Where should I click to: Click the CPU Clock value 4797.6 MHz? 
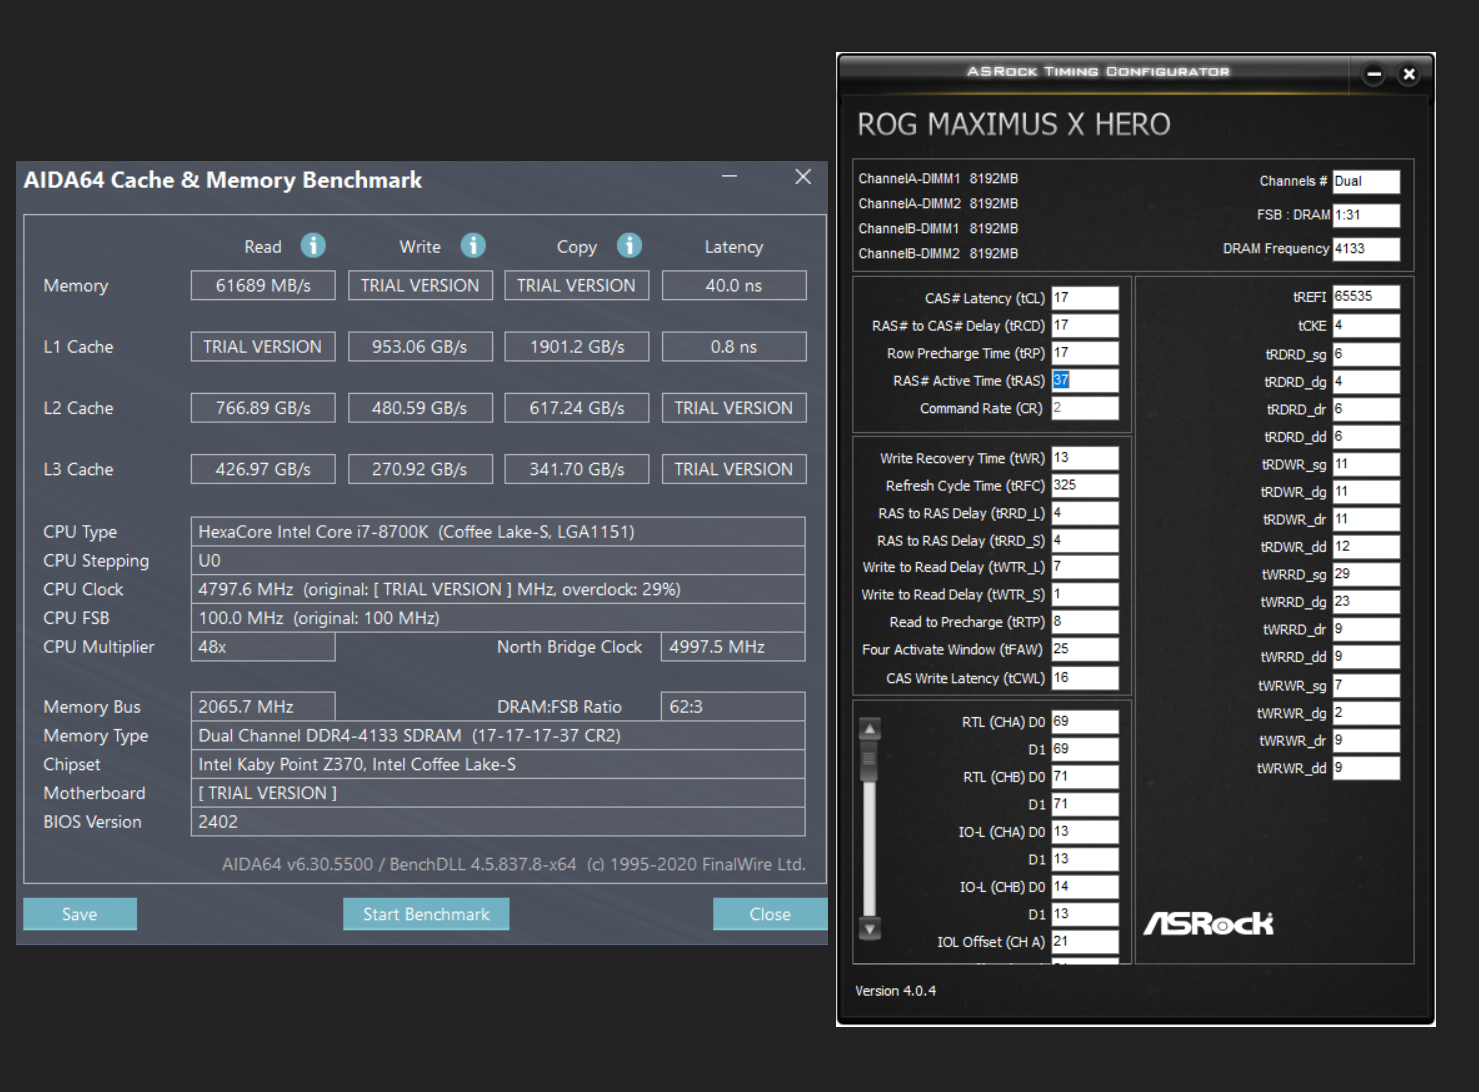coord(498,590)
